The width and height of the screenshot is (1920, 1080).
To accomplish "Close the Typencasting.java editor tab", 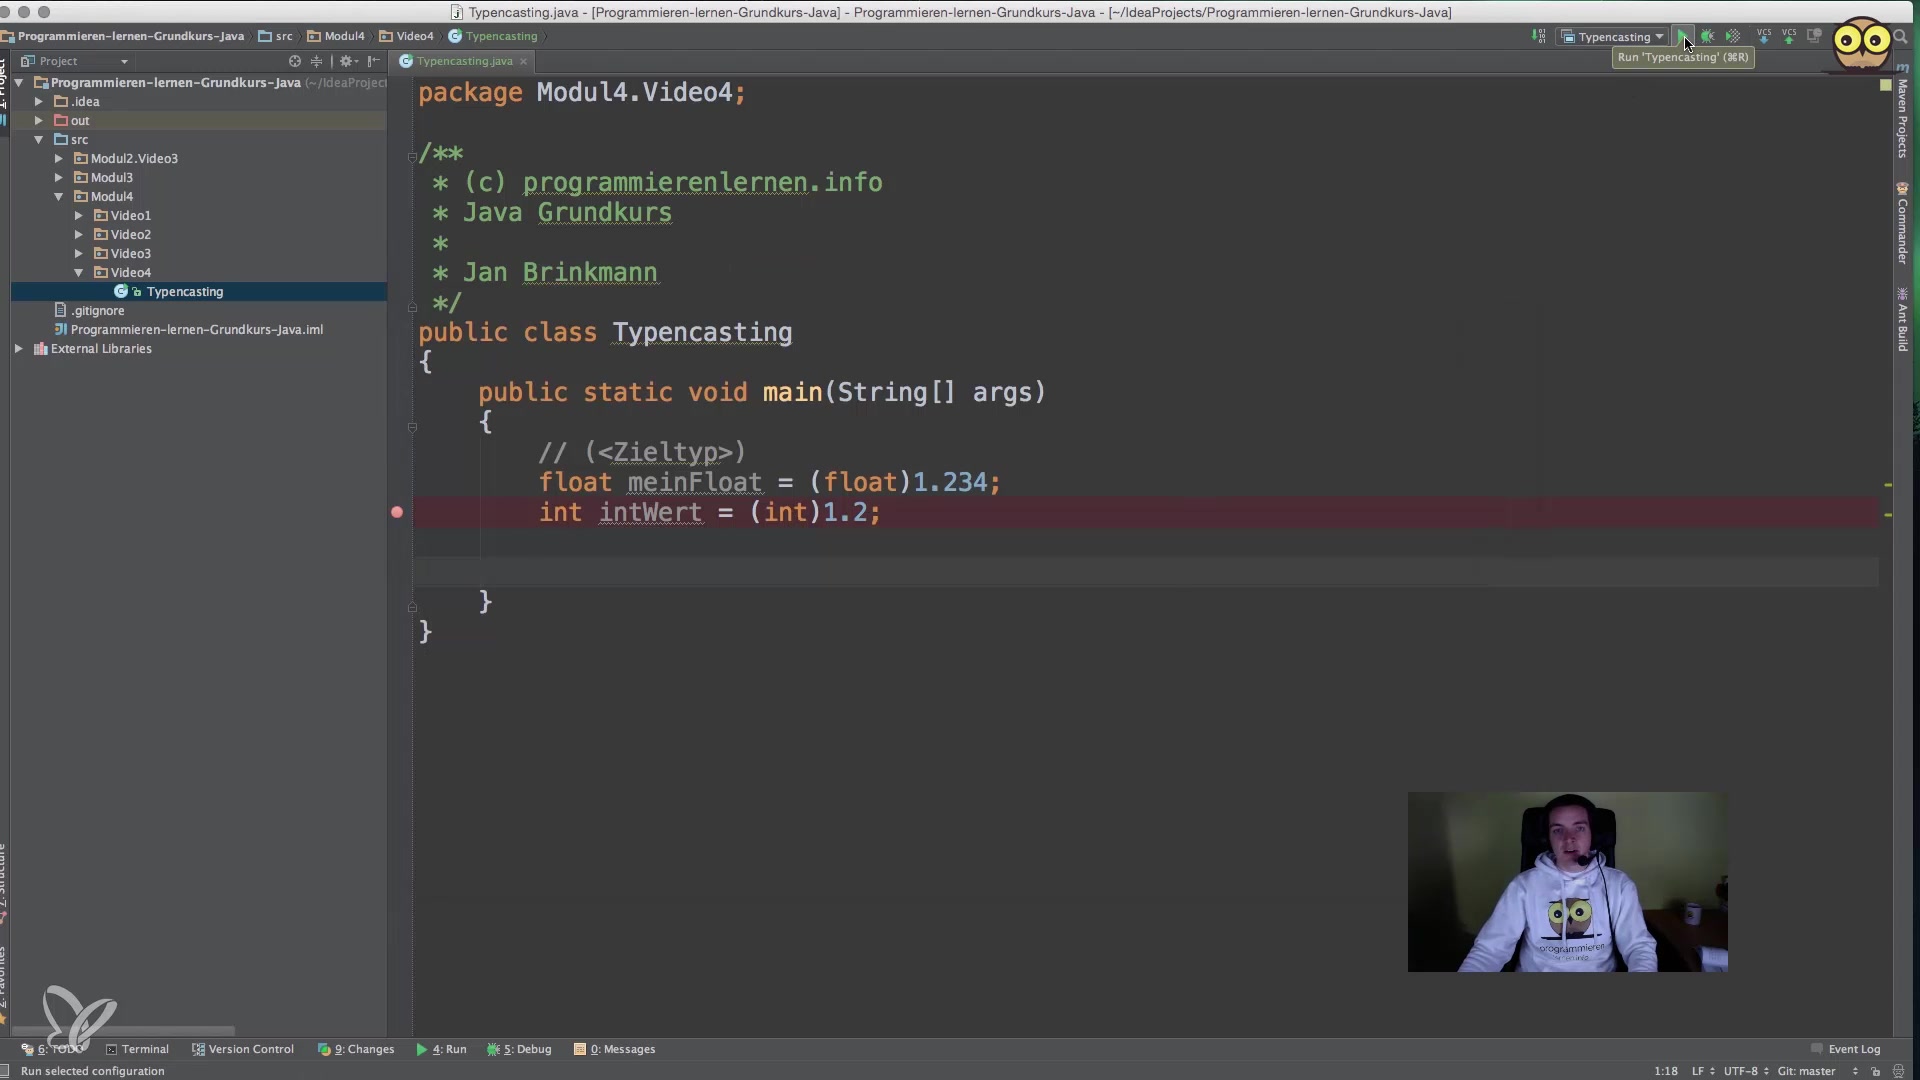I will [523, 62].
